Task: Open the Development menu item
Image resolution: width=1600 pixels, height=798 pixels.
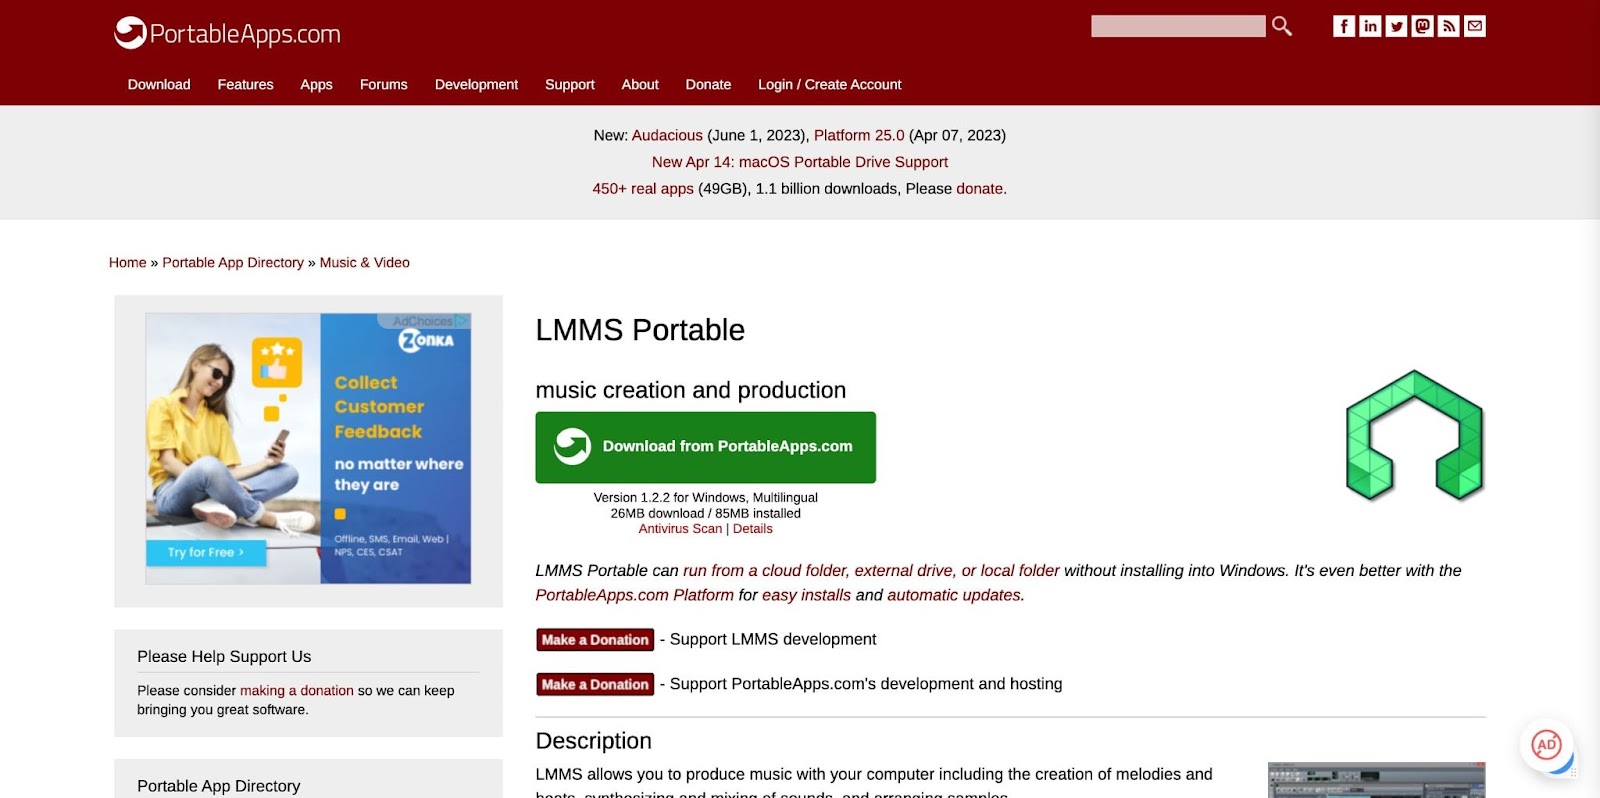Action: (x=476, y=84)
